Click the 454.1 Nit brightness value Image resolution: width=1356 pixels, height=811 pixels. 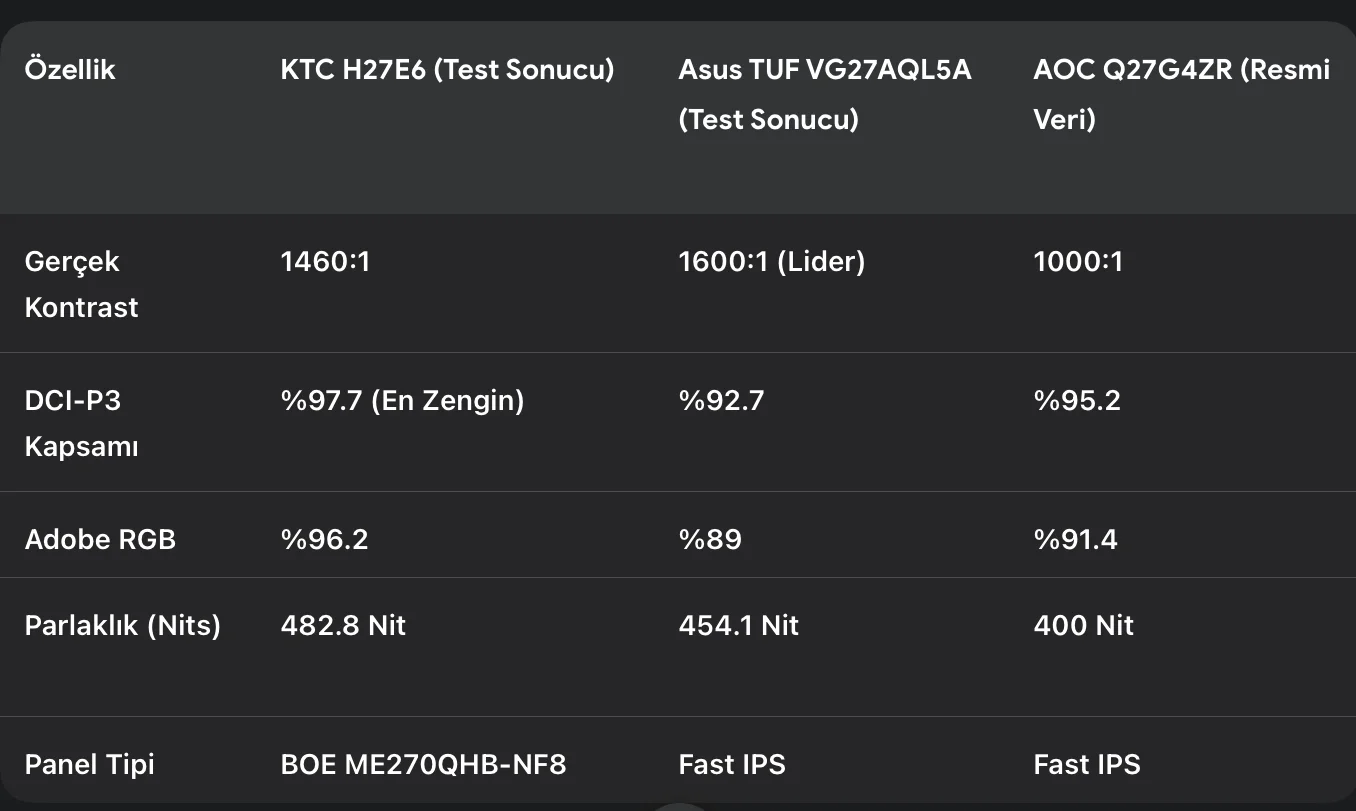738,626
